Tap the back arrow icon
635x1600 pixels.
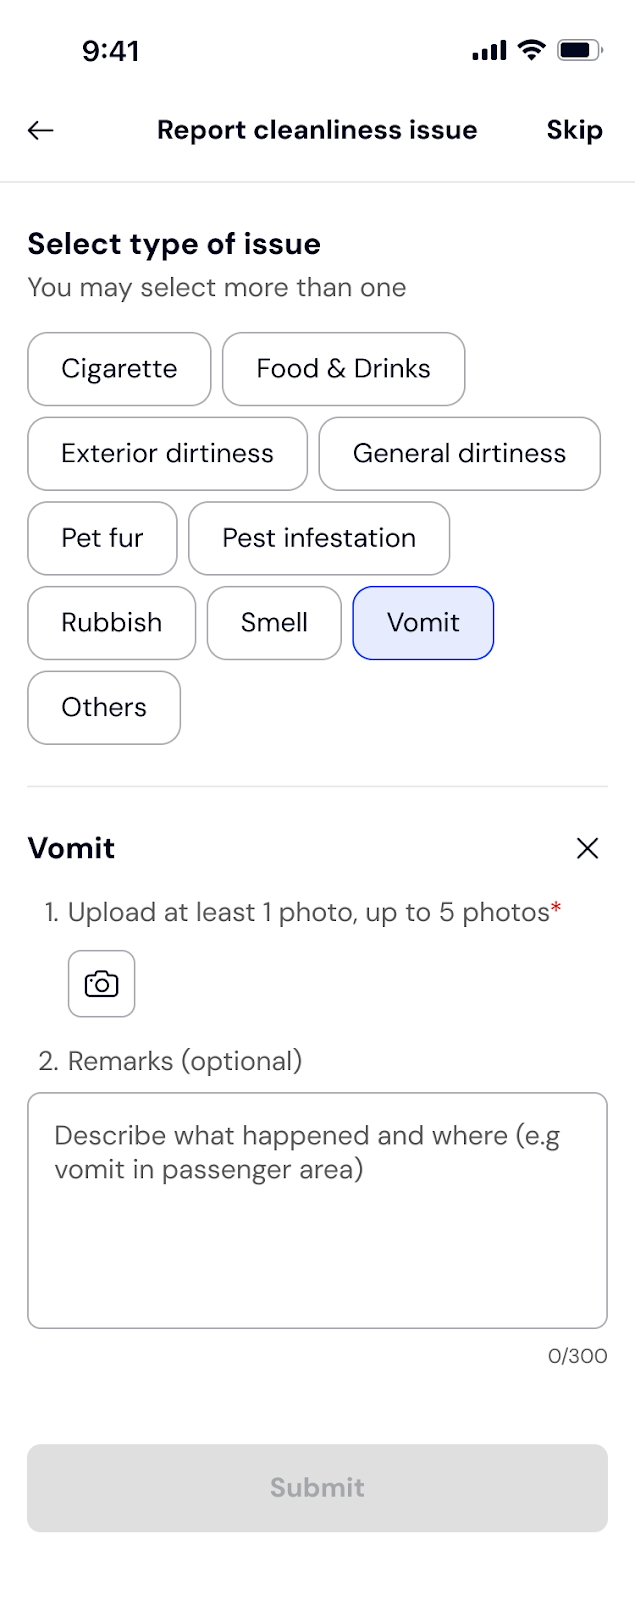pos(41,130)
